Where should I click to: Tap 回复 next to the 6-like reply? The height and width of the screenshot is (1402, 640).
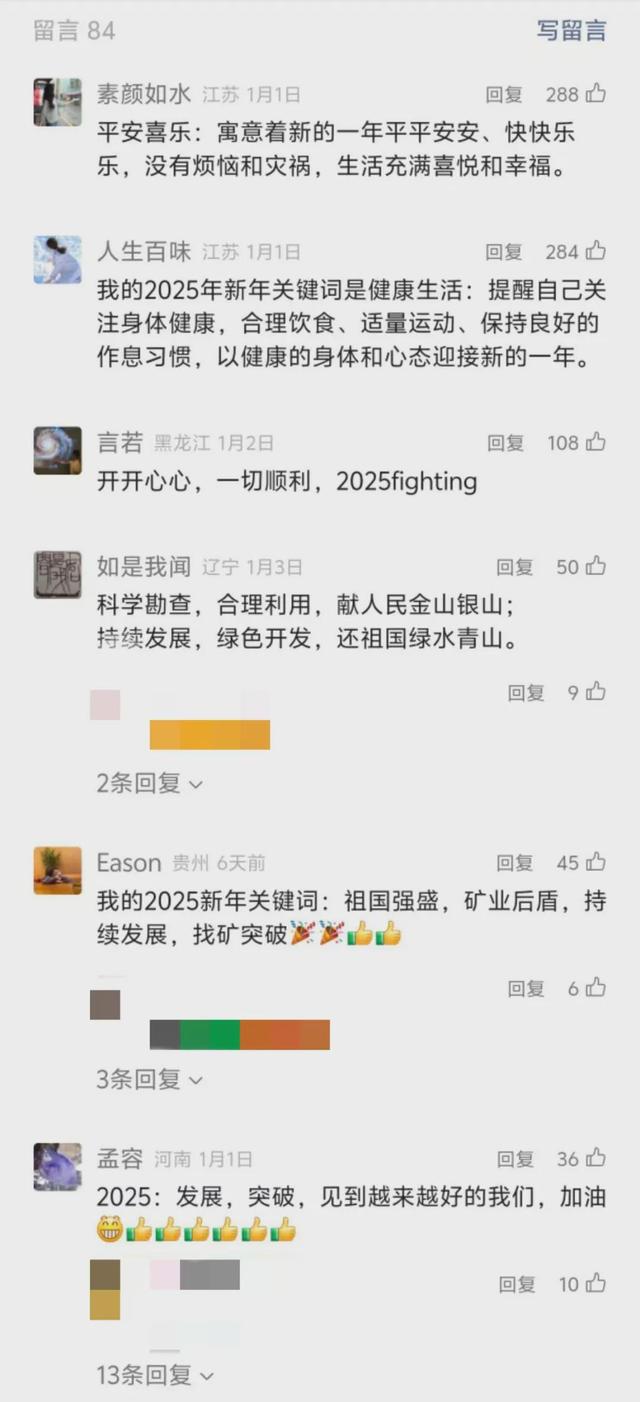point(526,989)
